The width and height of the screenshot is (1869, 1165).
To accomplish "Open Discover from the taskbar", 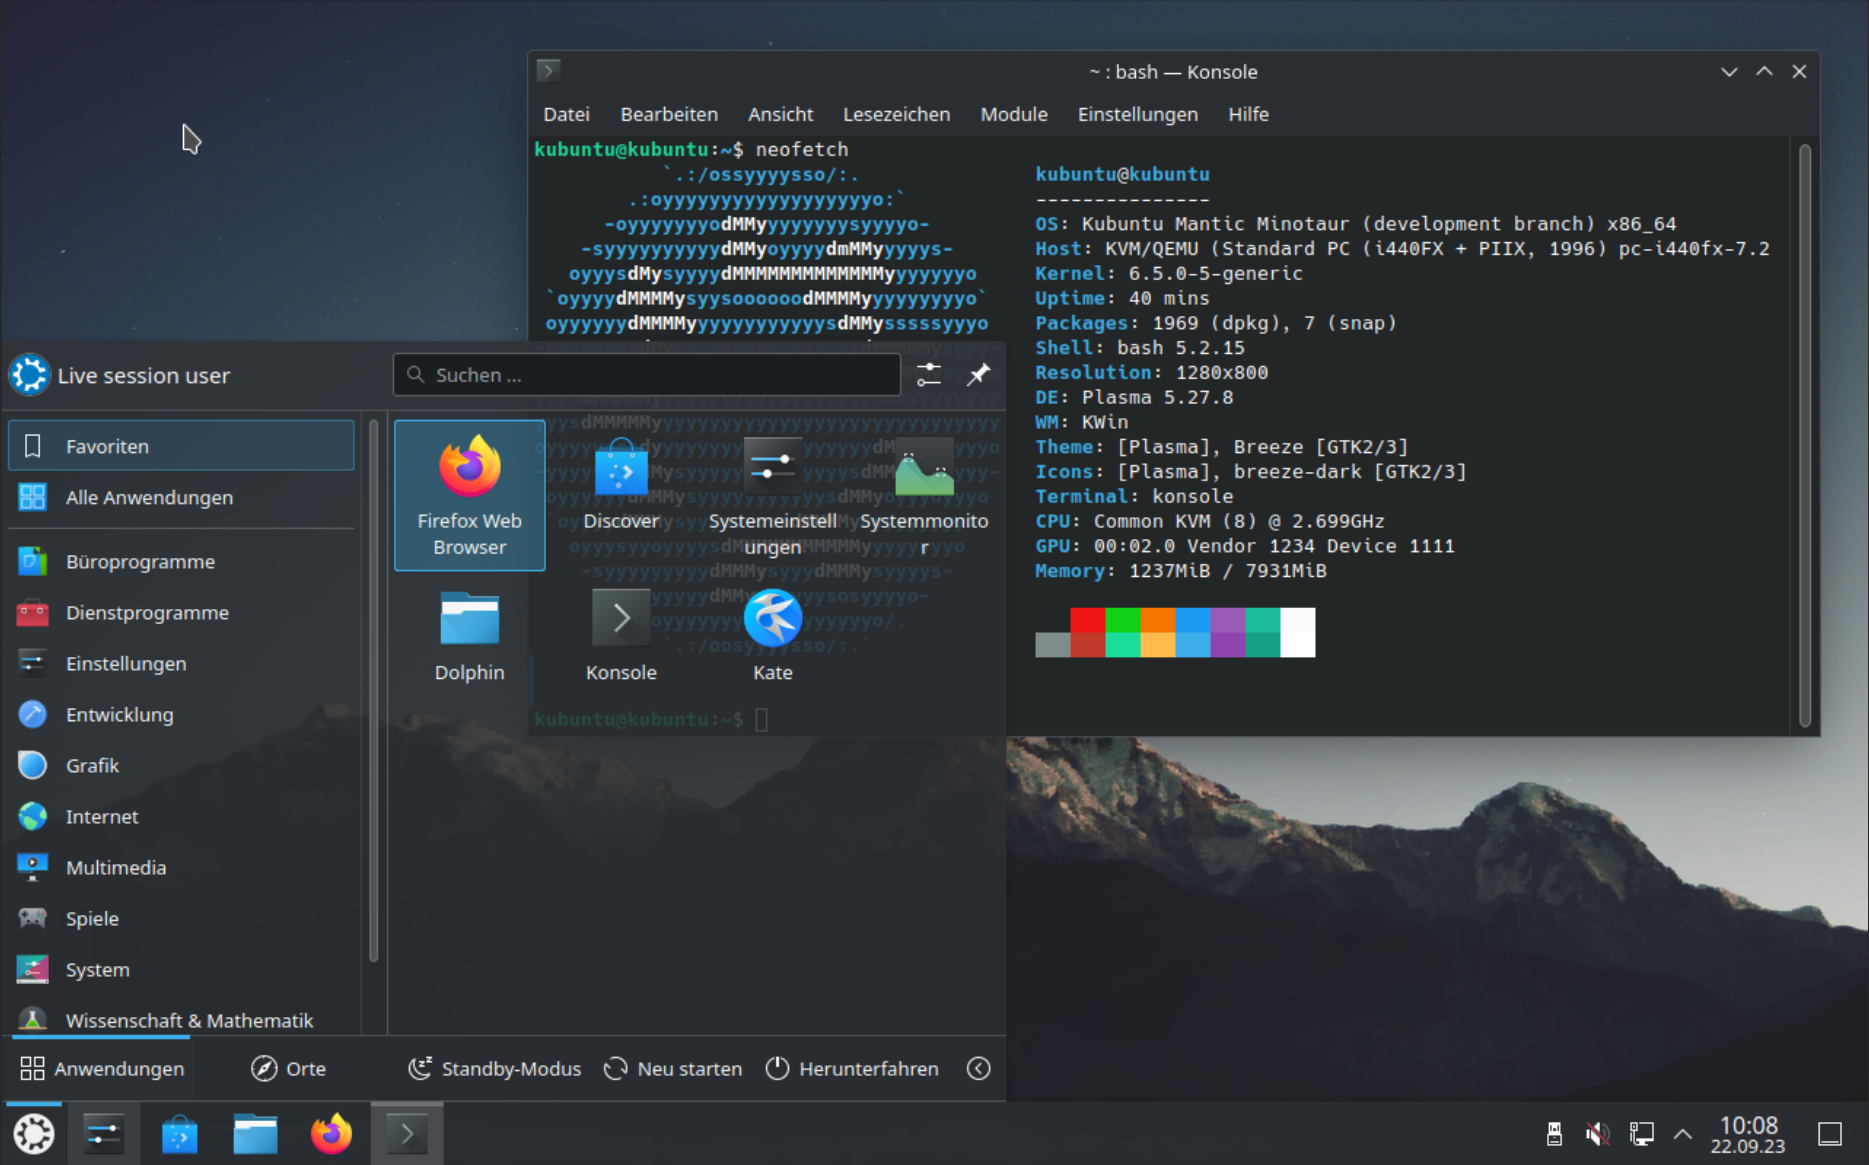I will [179, 1133].
